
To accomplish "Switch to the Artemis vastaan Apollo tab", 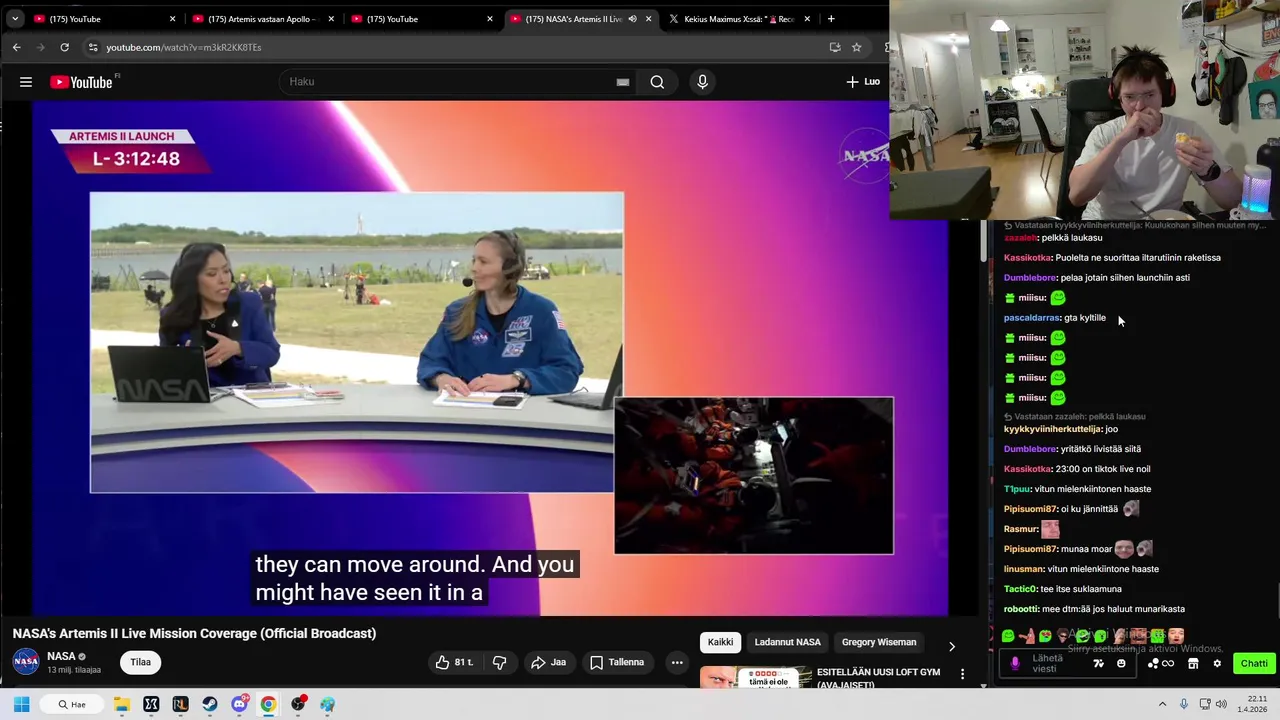I will pos(263,19).
